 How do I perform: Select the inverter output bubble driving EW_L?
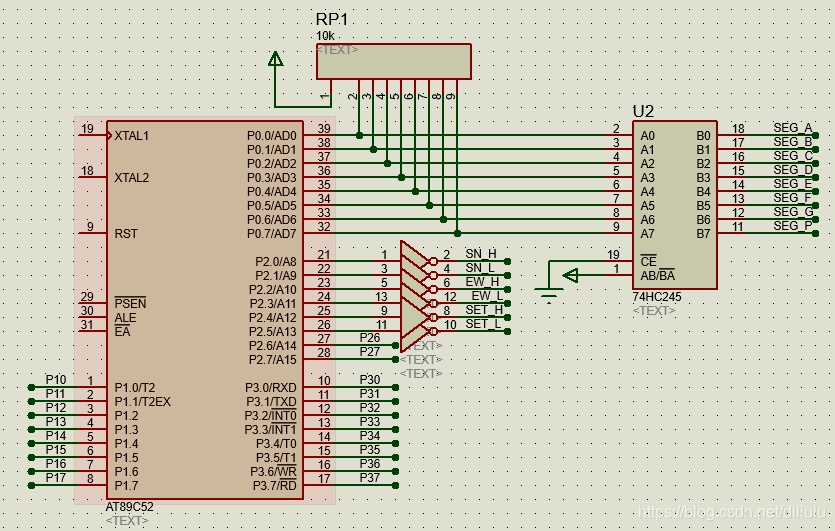[x=433, y=303]
